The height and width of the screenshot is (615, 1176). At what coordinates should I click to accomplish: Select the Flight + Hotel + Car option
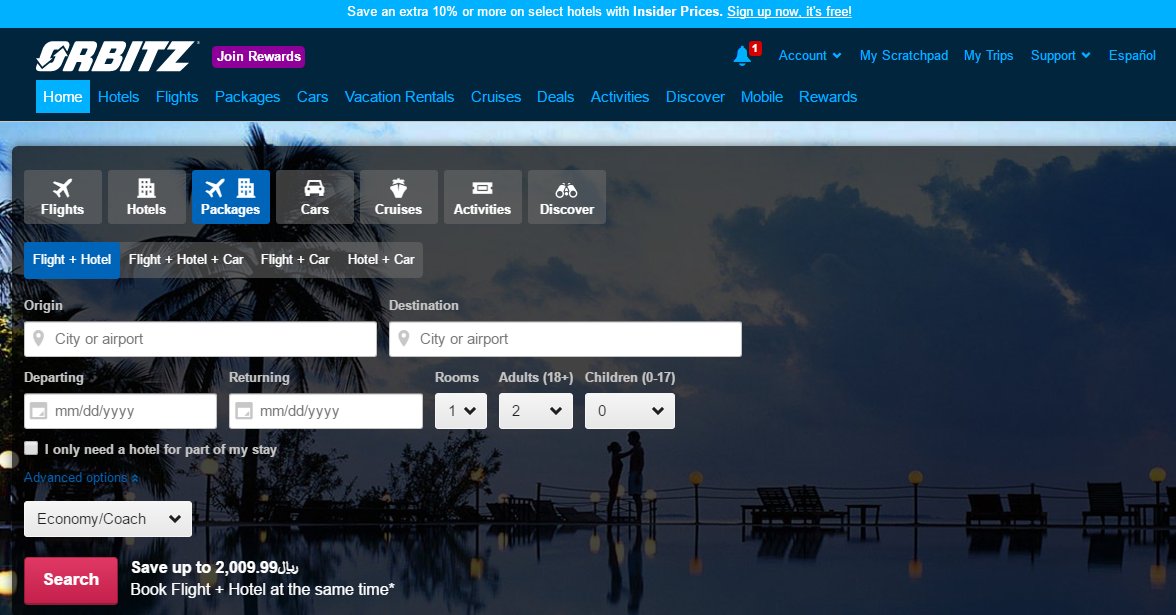point(186,260)
